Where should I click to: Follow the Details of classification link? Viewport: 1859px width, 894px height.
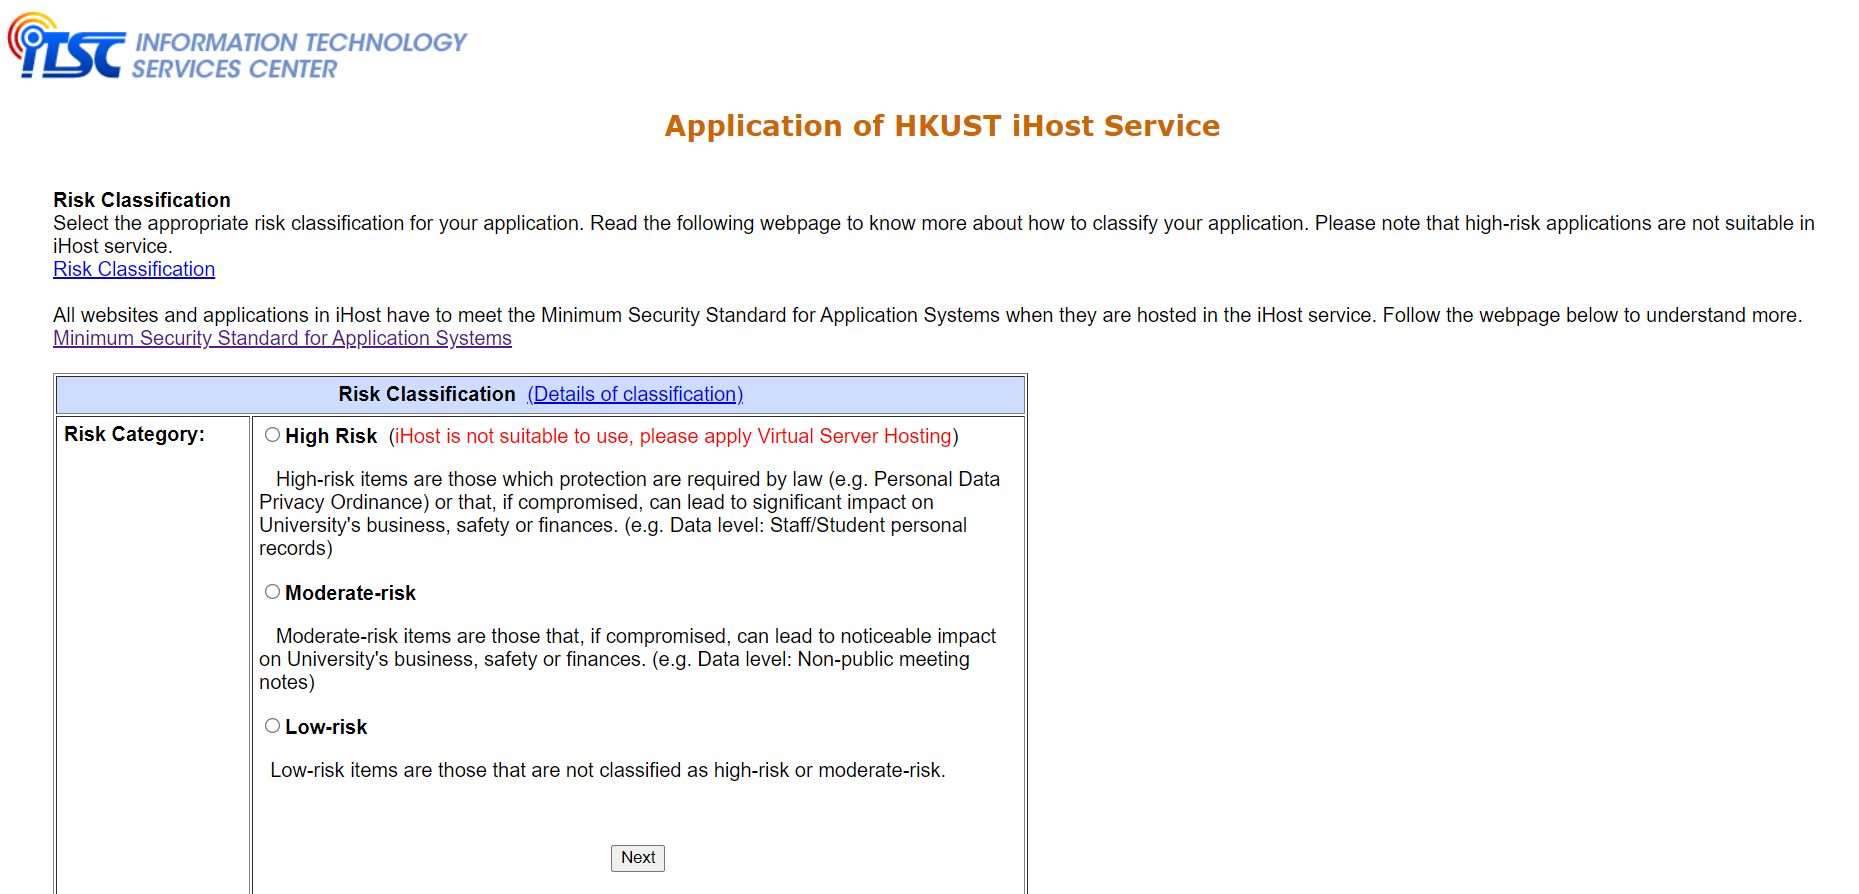point(635,394)
